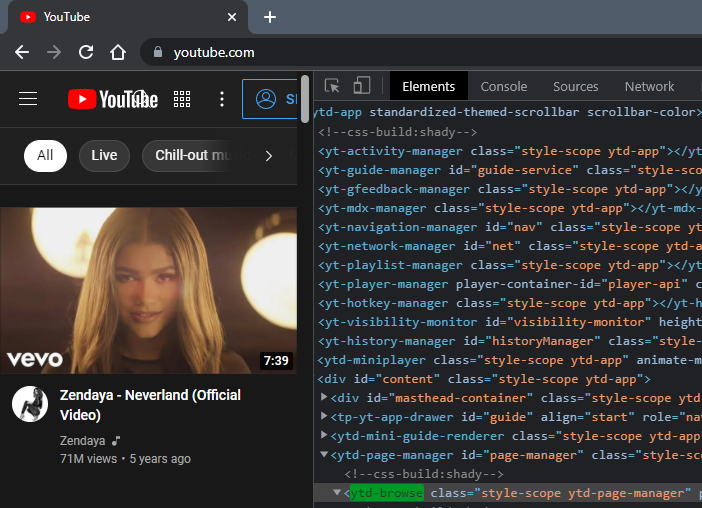Open the Network tab
Image resolution: width=702 pixels, height=508 pixels.
[x=649, y=86]
